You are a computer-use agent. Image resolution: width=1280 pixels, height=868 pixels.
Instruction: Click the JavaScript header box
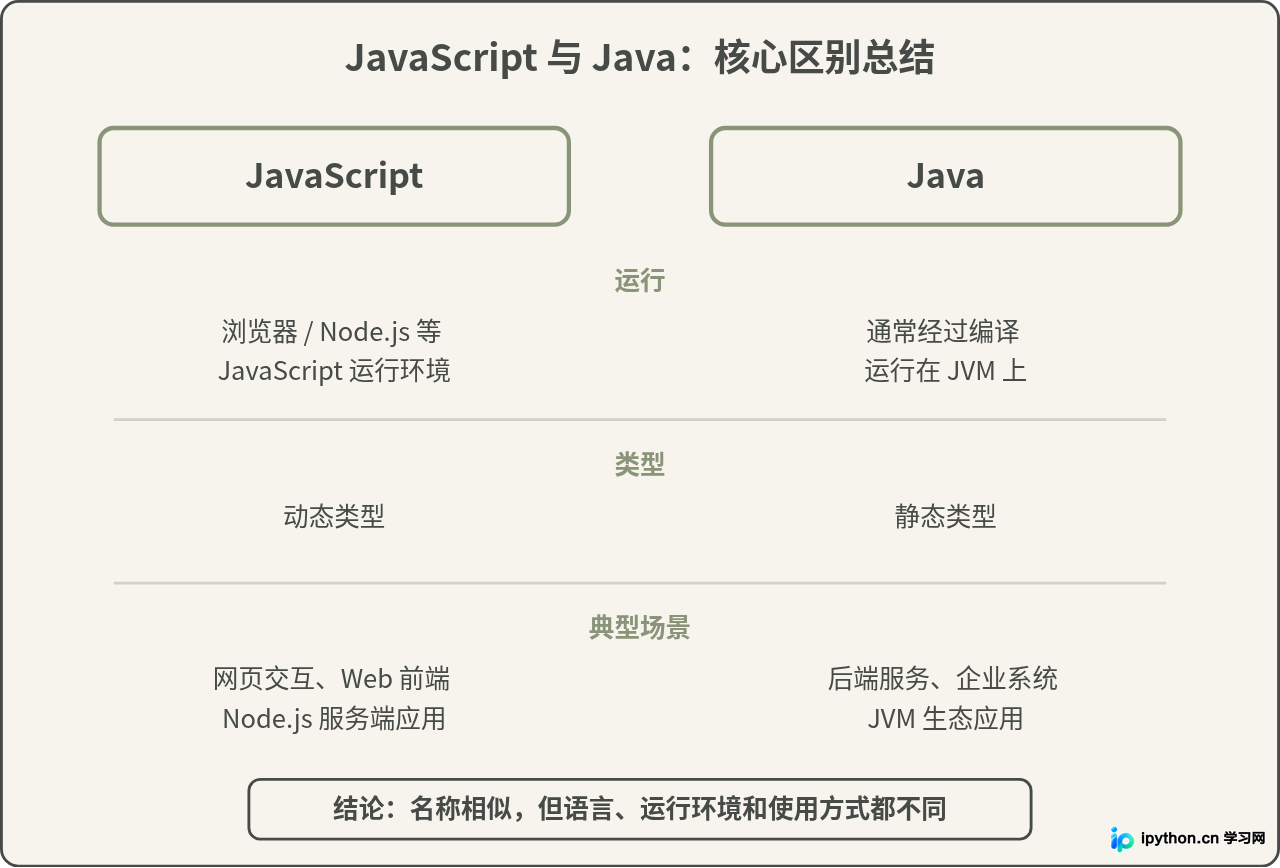coord(334,176)
